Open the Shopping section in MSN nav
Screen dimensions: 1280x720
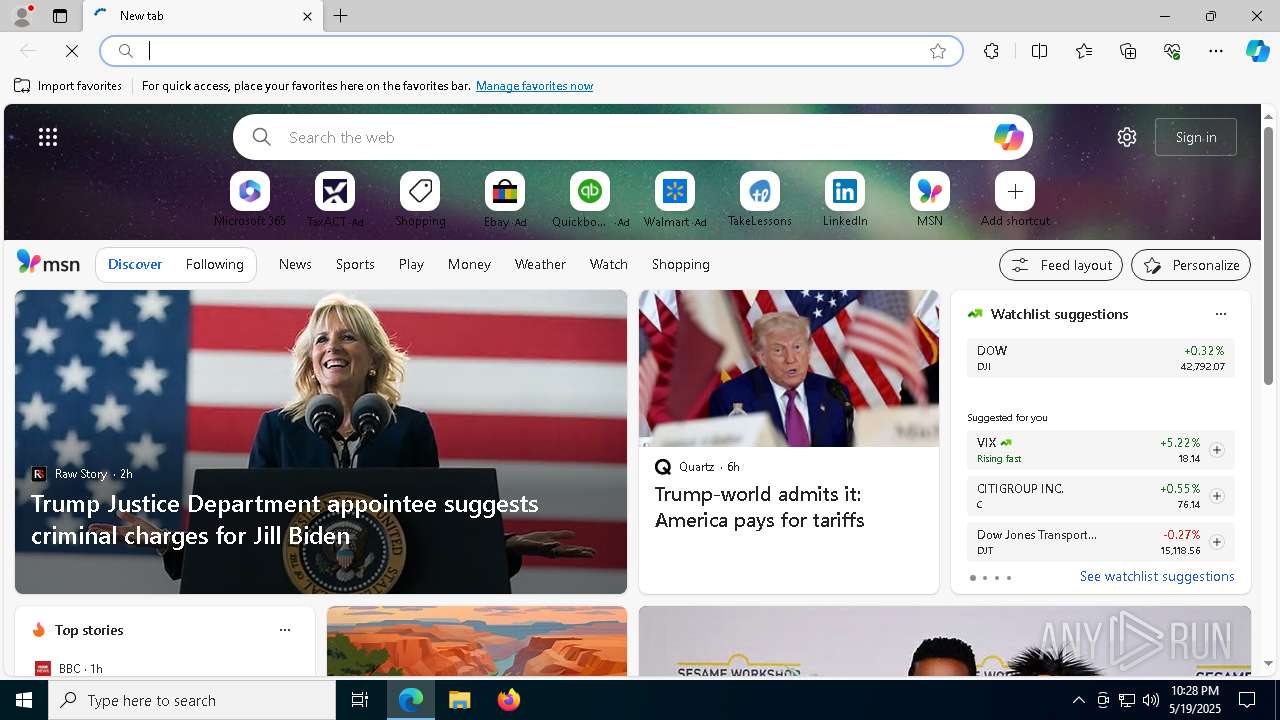click(x=680, y=264)
